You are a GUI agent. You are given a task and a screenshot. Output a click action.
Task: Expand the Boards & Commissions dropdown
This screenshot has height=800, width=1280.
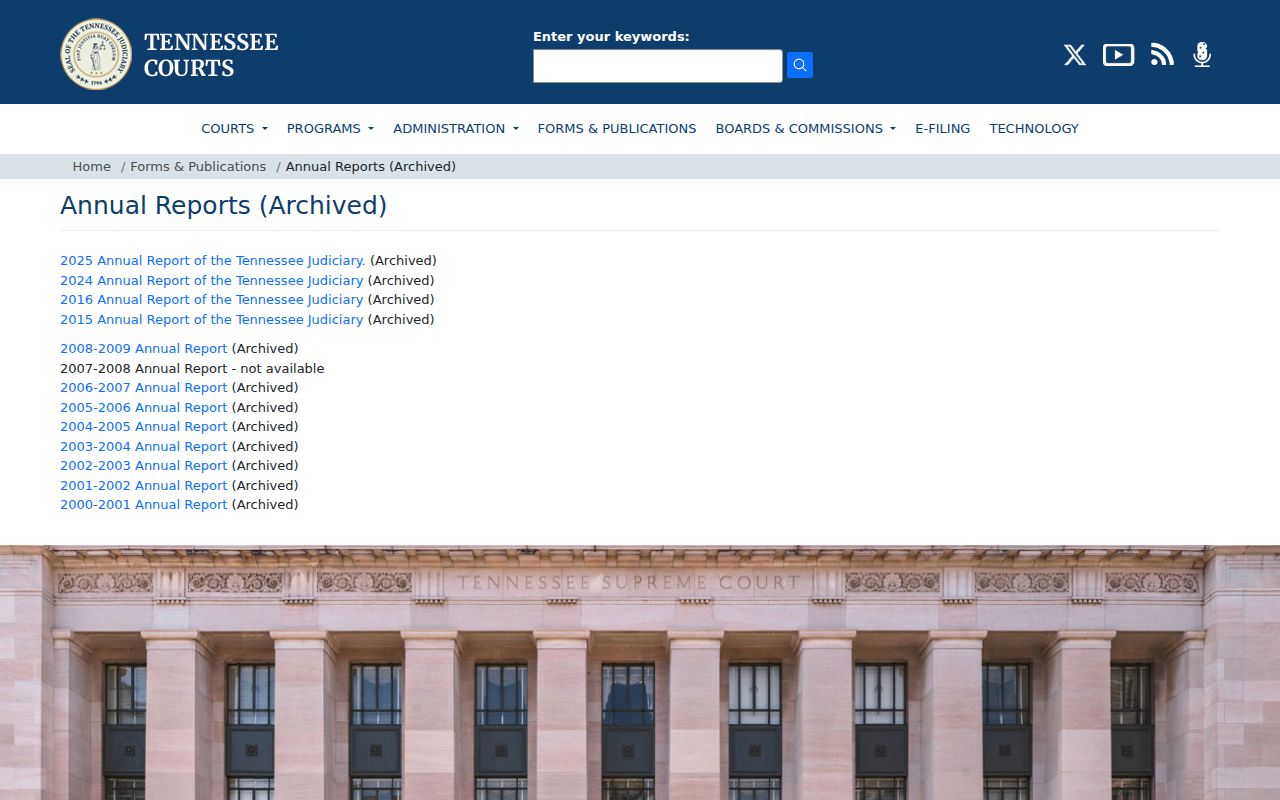click(806, 128)
